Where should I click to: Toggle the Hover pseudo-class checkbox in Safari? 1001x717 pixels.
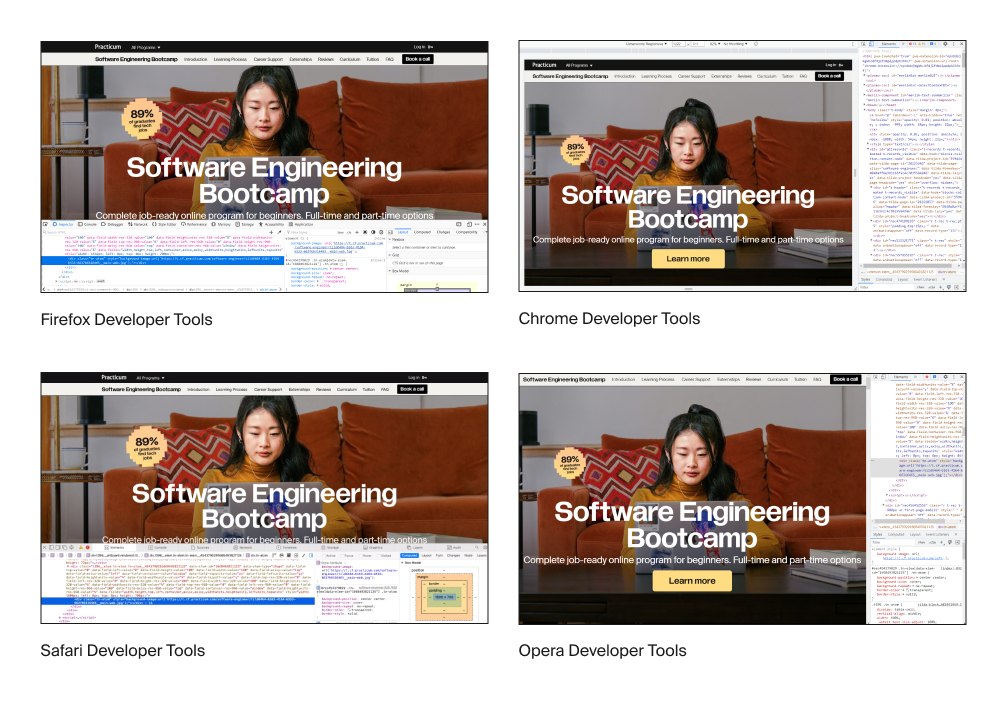click(362, 555)
